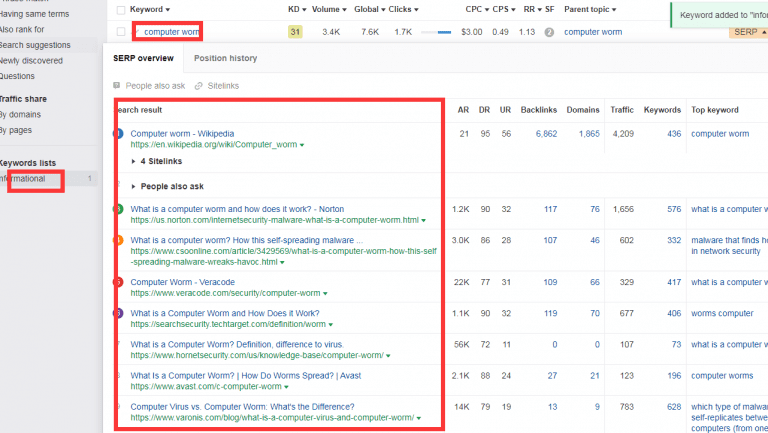Viewport: 768px width, 433px height.
Task: Expand People also ask row
Action: tap(168, 187)
